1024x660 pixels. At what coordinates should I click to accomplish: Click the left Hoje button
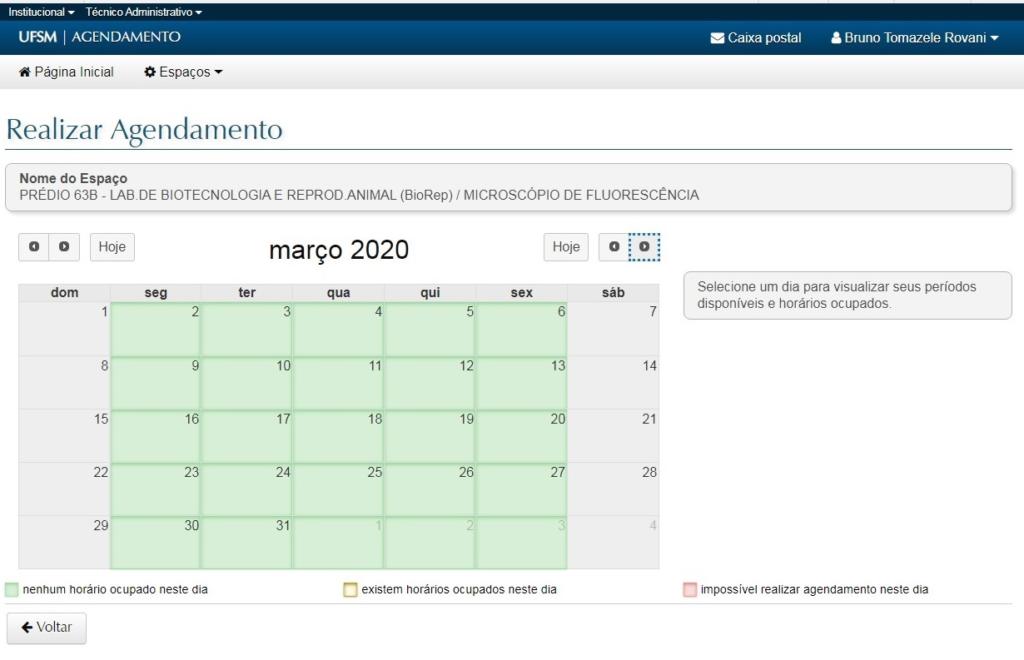pyautogui.click(x=112, y=246)
